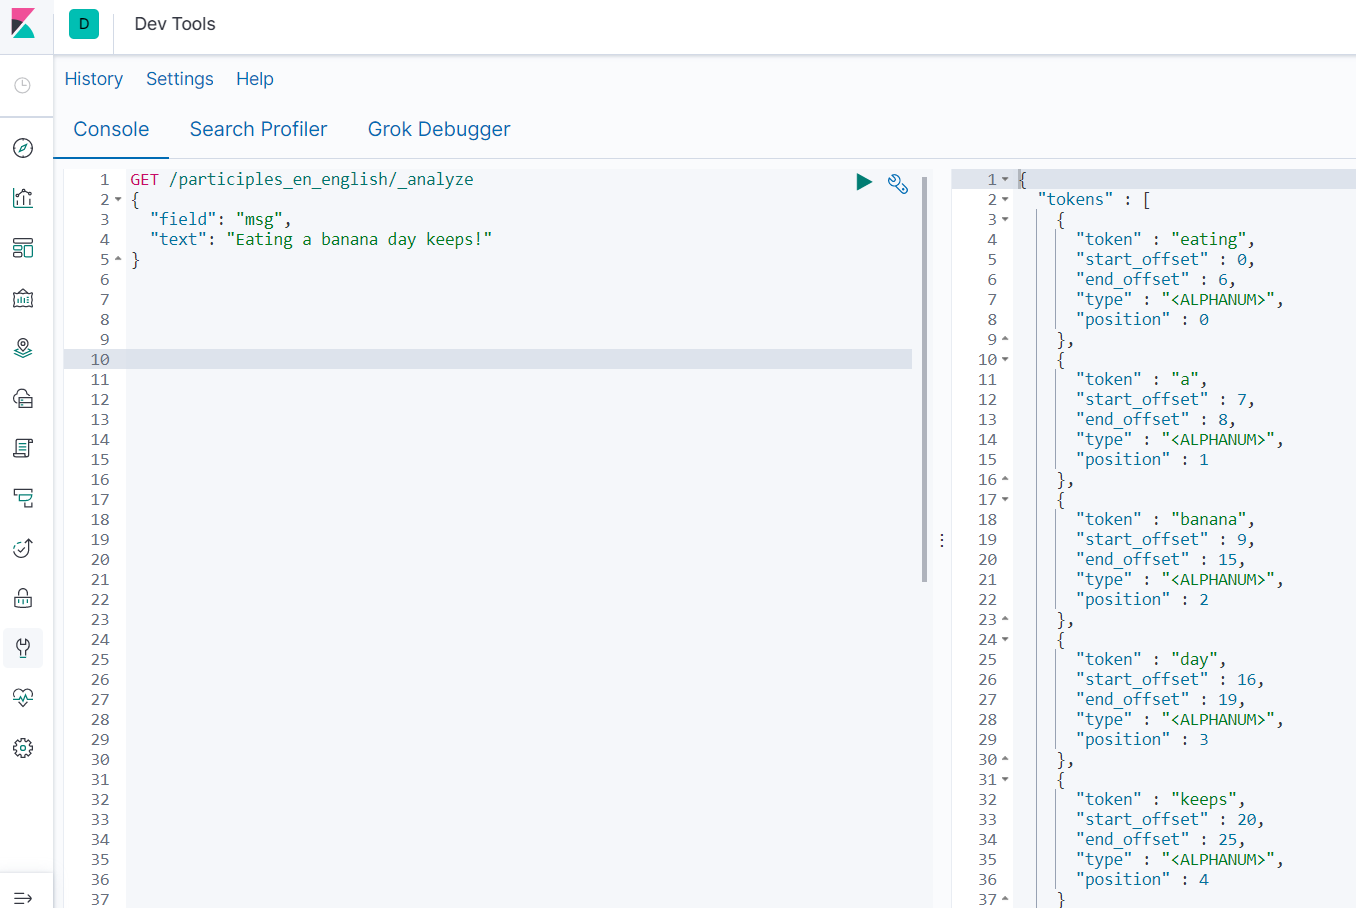Click "position" : 2 in output
The image size is (1356, 908).
(x=1142, y=600)
